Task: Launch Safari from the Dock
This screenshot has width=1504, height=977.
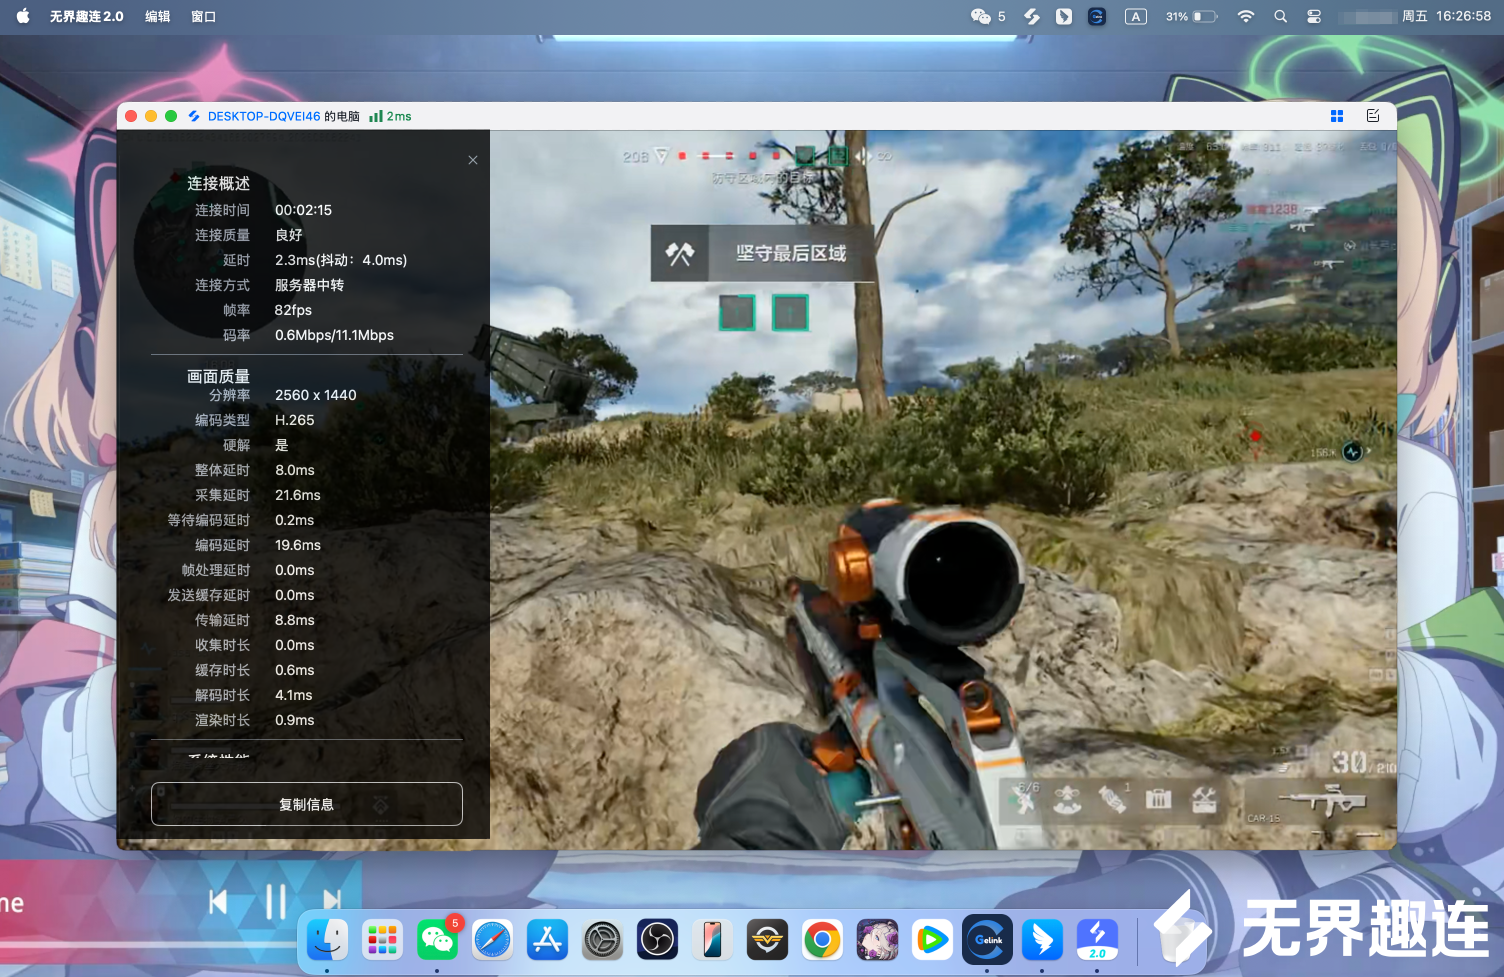Action: click(493, 940)
